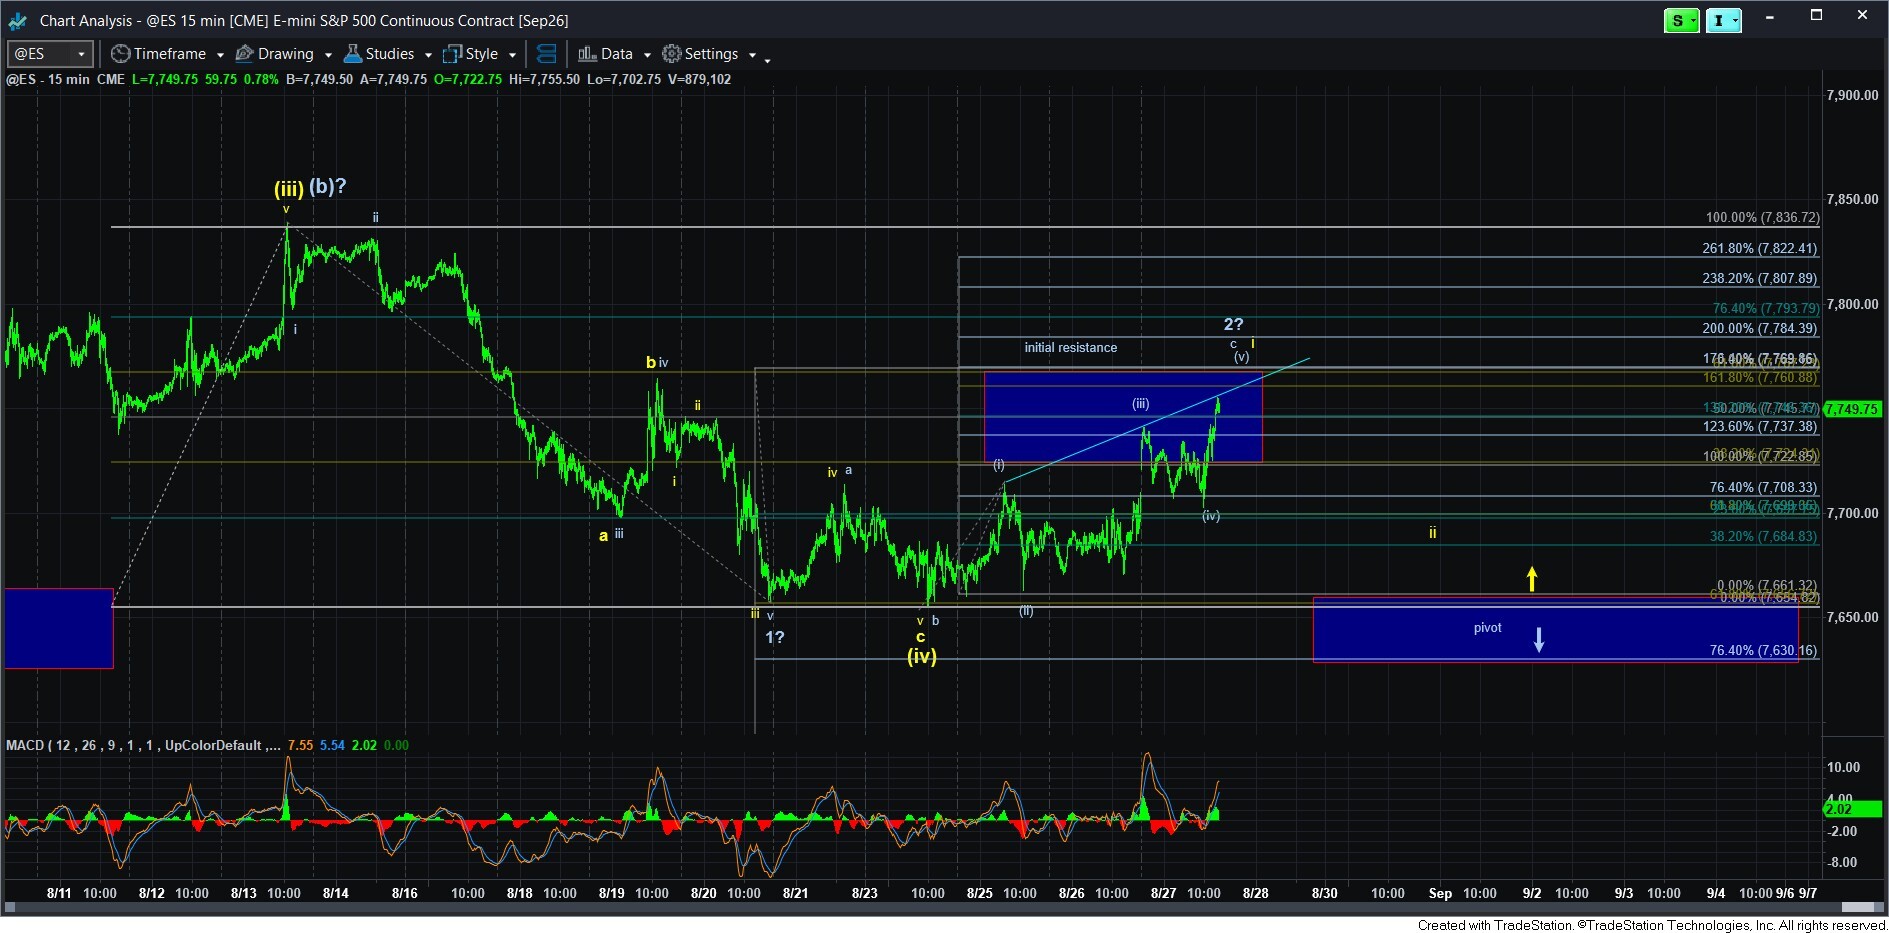Image resolution: width=1889 pixels, height=933 pixels.
Task: Open the toolbar overflow arrow after Settings
Action: (x=767, y=60)
